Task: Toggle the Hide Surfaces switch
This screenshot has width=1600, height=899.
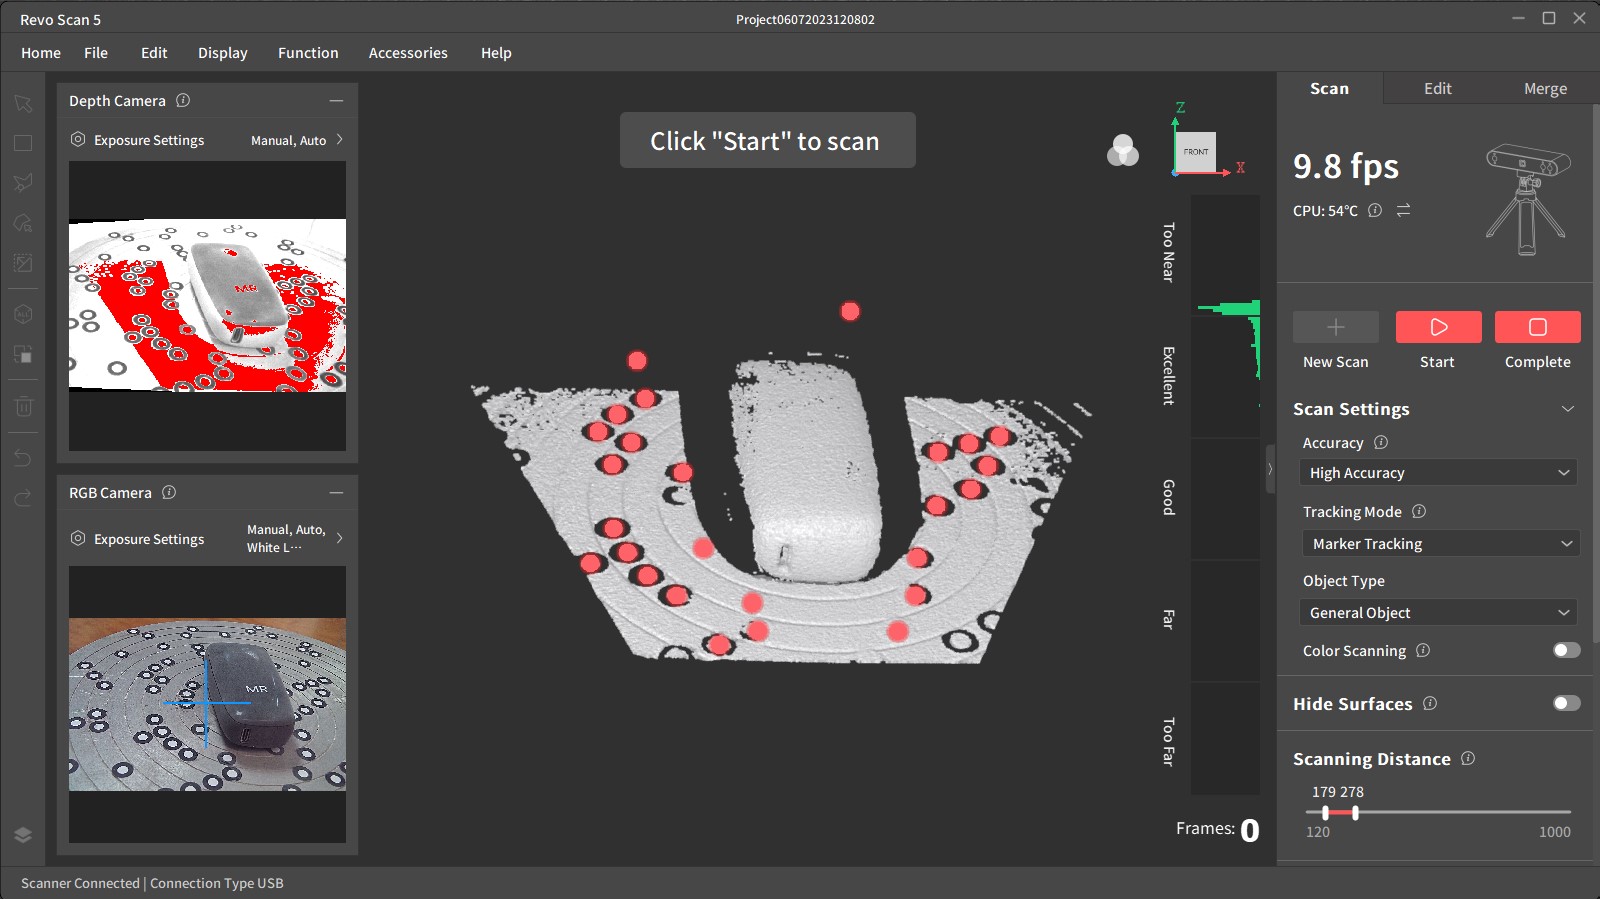Action: [x=1566, y=703]
